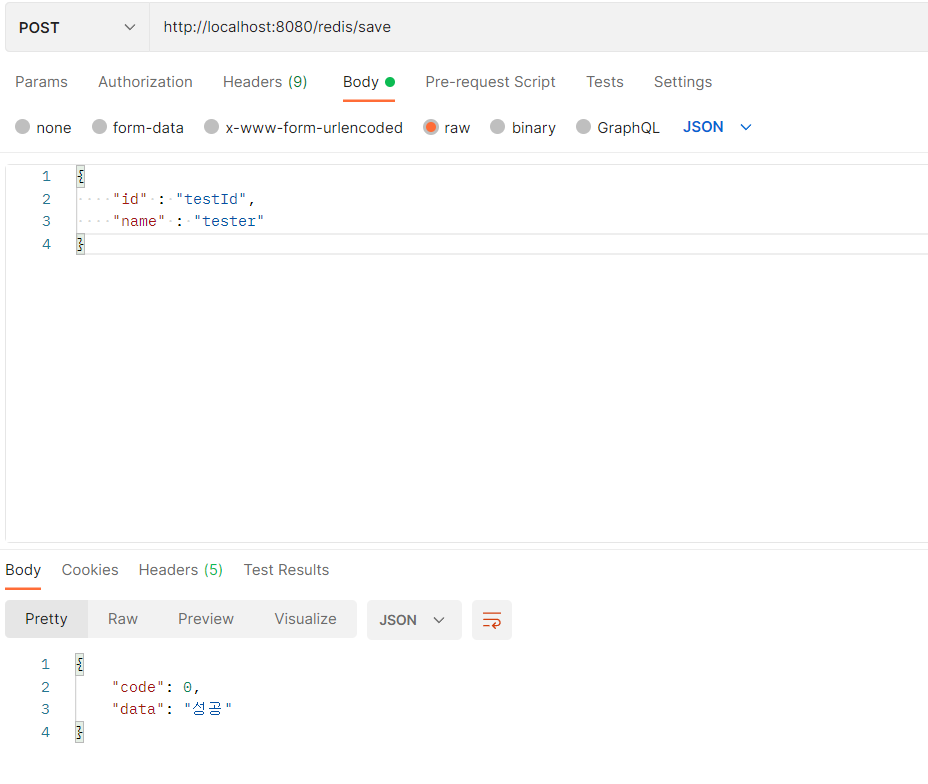The width and height of the screenshot is (928, 784).
Task: View the Pre-request Script tab
Action: [x=490, y=82]
